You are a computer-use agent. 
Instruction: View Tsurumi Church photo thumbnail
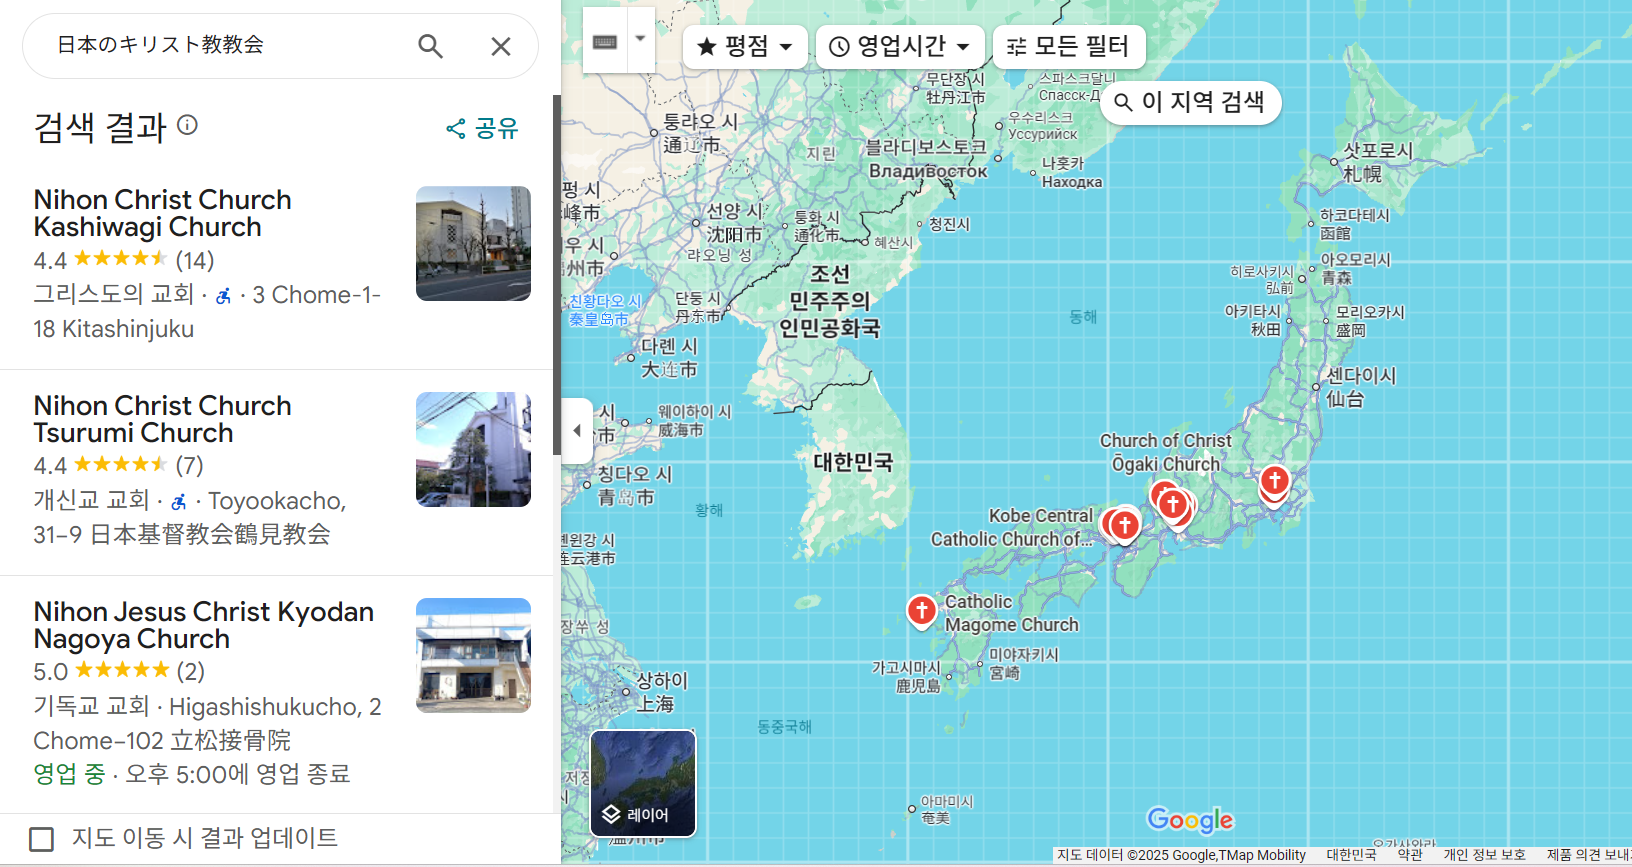pos(473,449)
